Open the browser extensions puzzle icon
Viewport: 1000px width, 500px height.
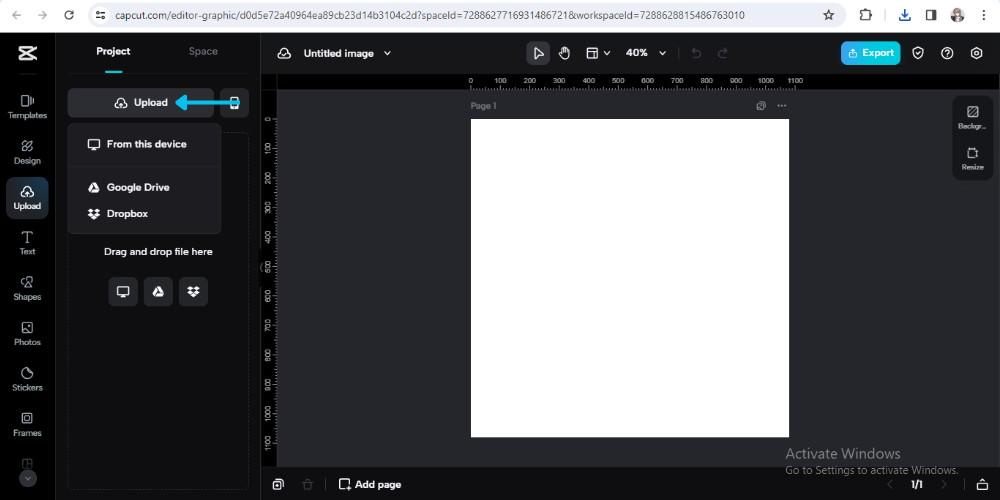[865, 15]
